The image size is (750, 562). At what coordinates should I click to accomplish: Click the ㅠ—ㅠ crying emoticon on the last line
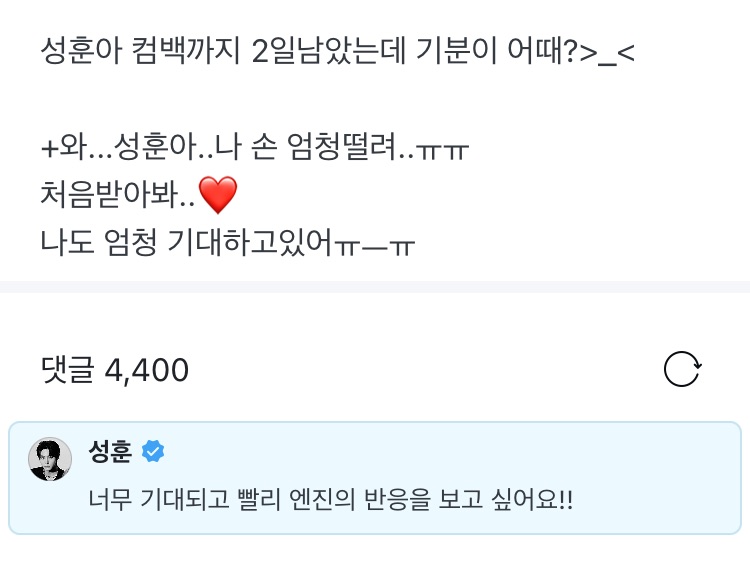tap(375, 247)
